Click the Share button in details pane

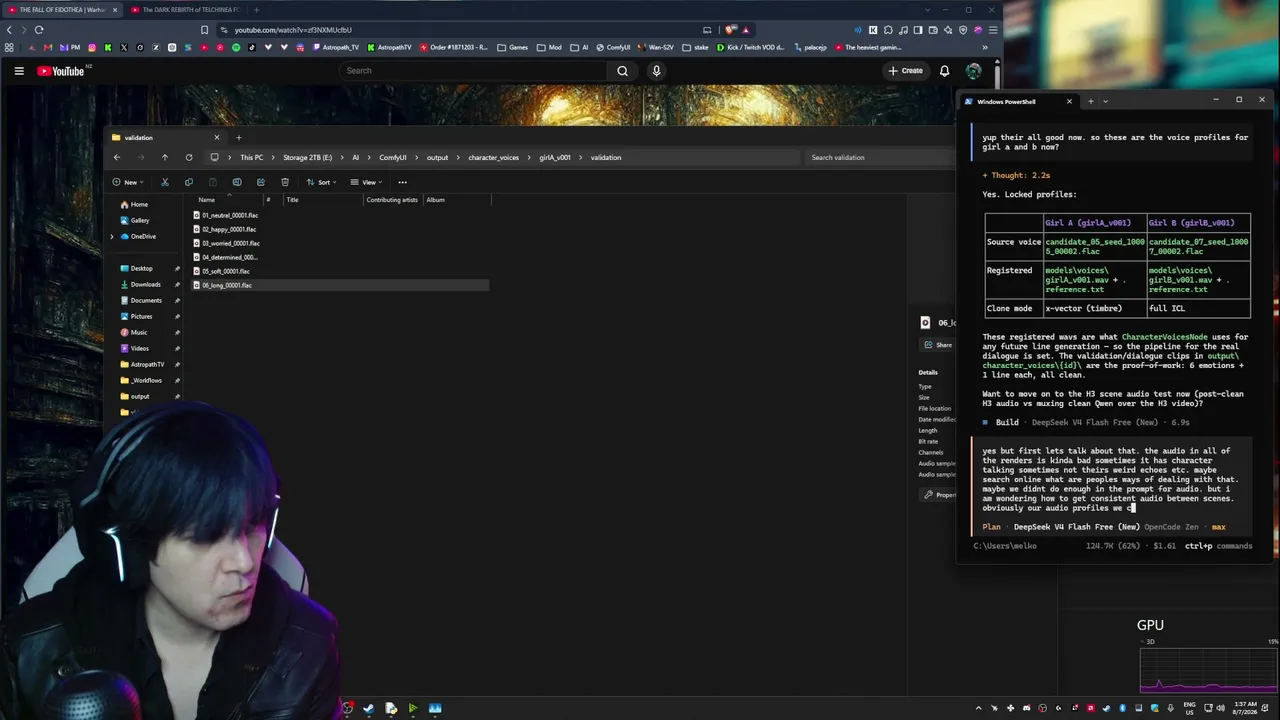938,345
